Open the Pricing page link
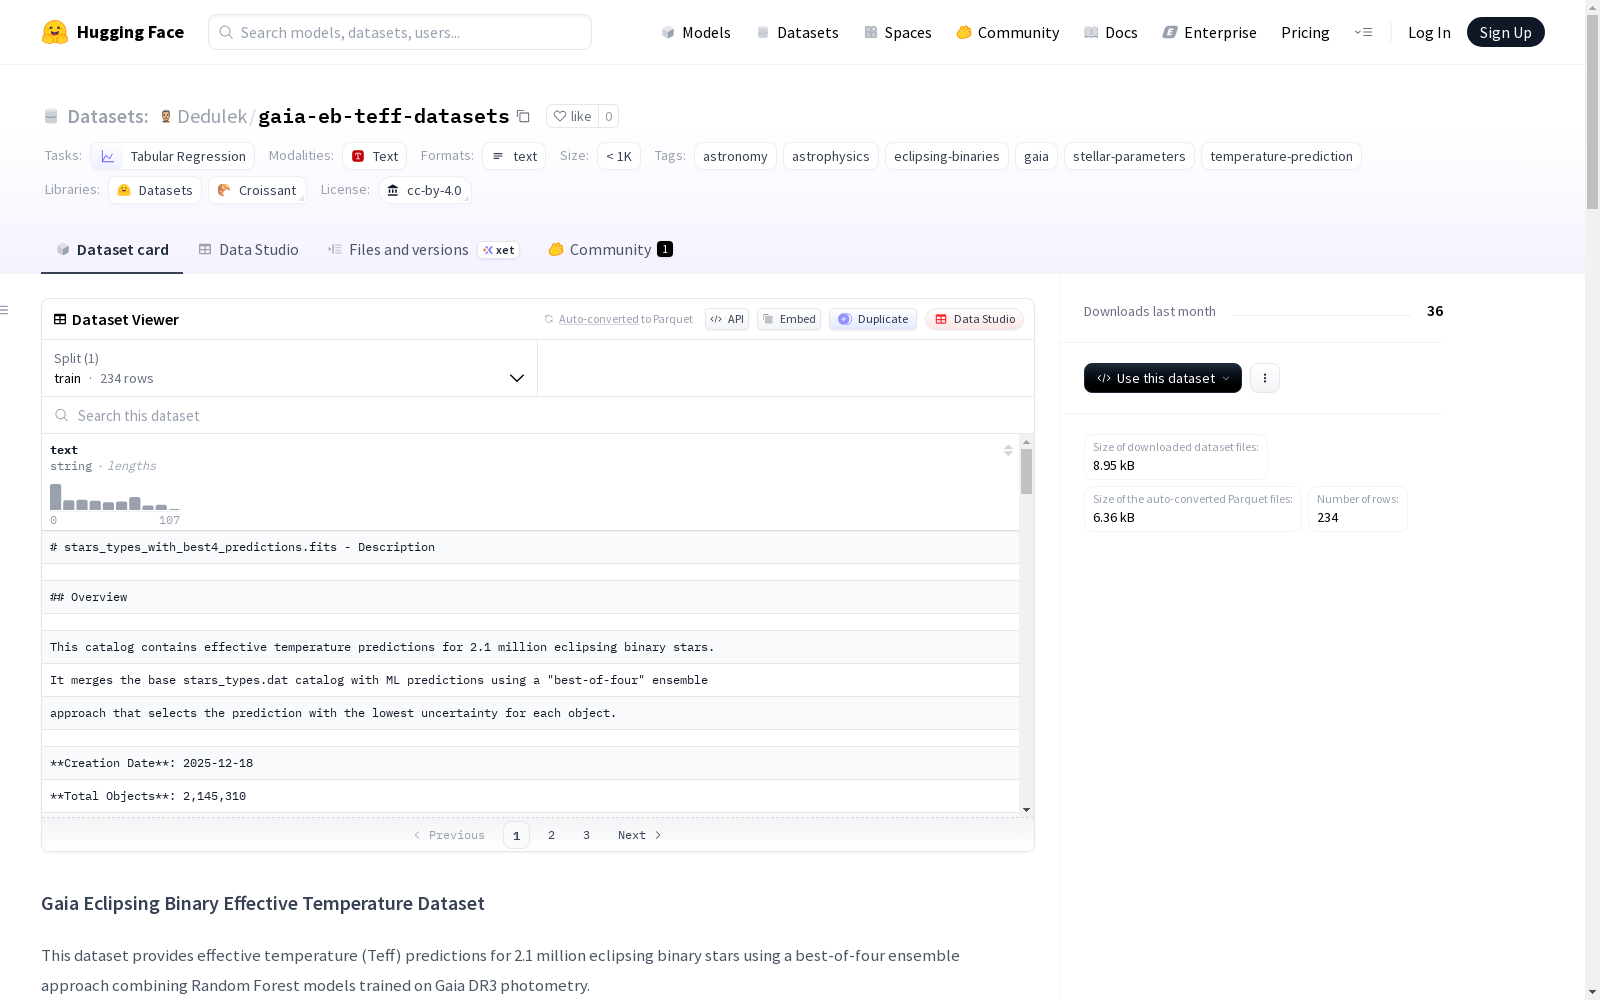The height and width of the screenshot is (1000, 1600). pyautogui.click(x=1305, y=32)
